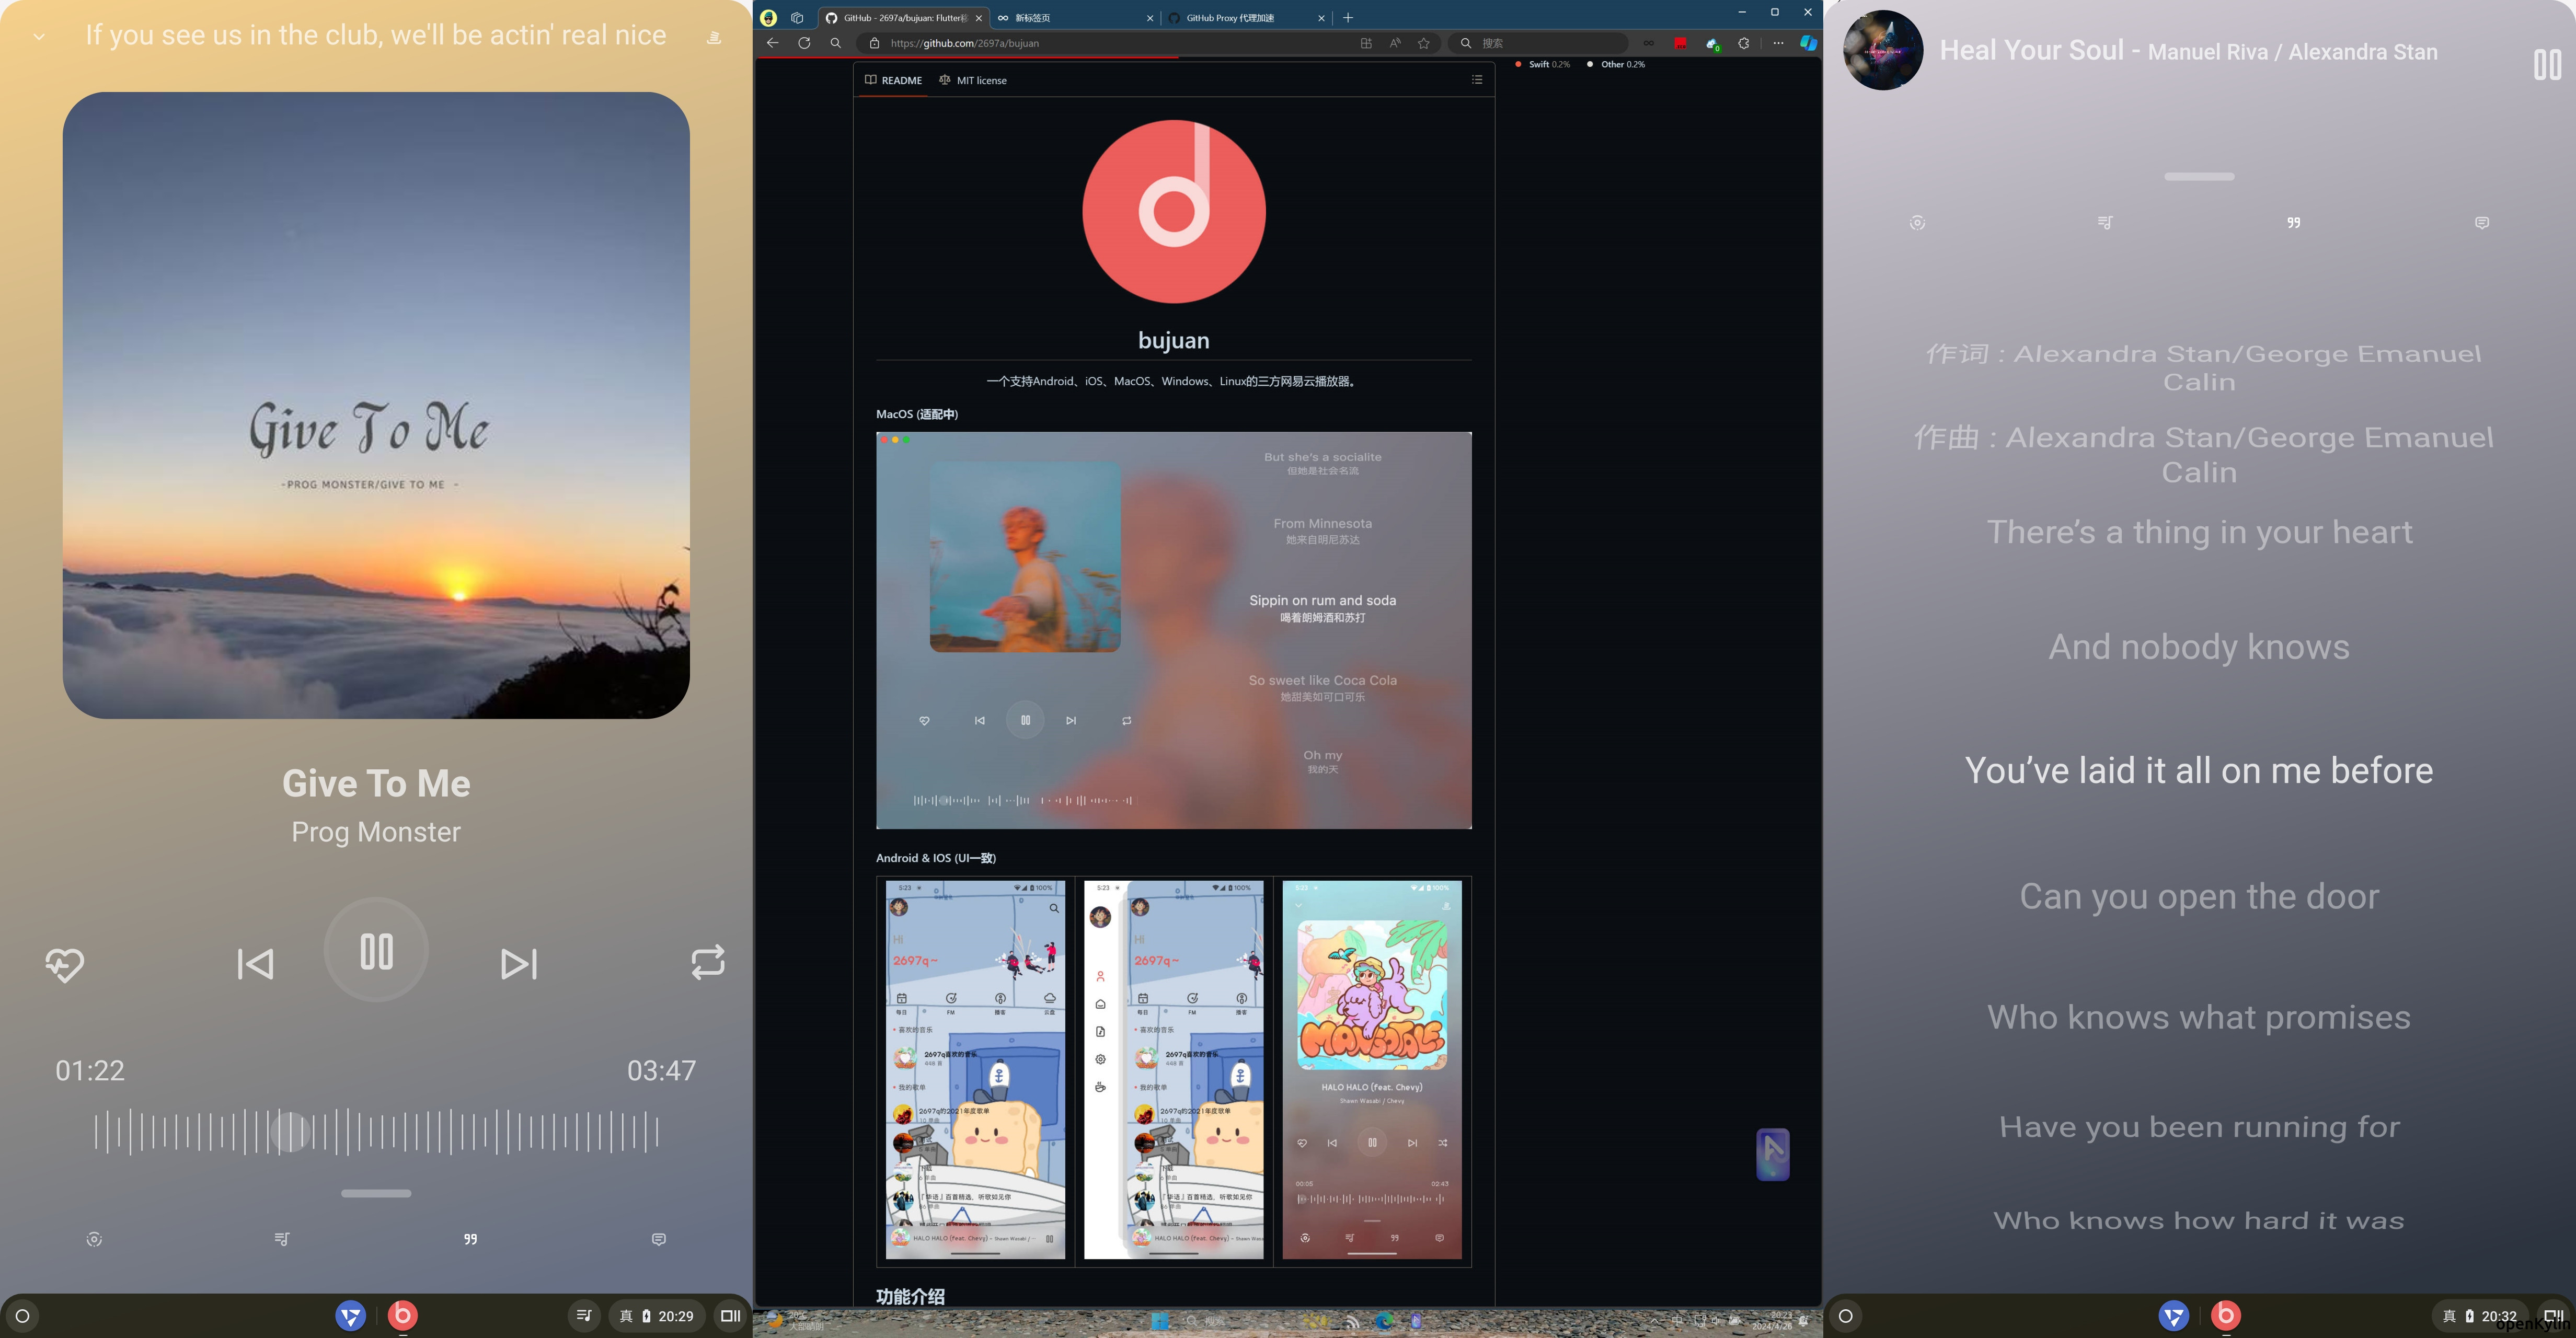The image size is (2576, 1338).
Task: Click the Heal Your Soul album thumbnail
Action: [1883, 50]
